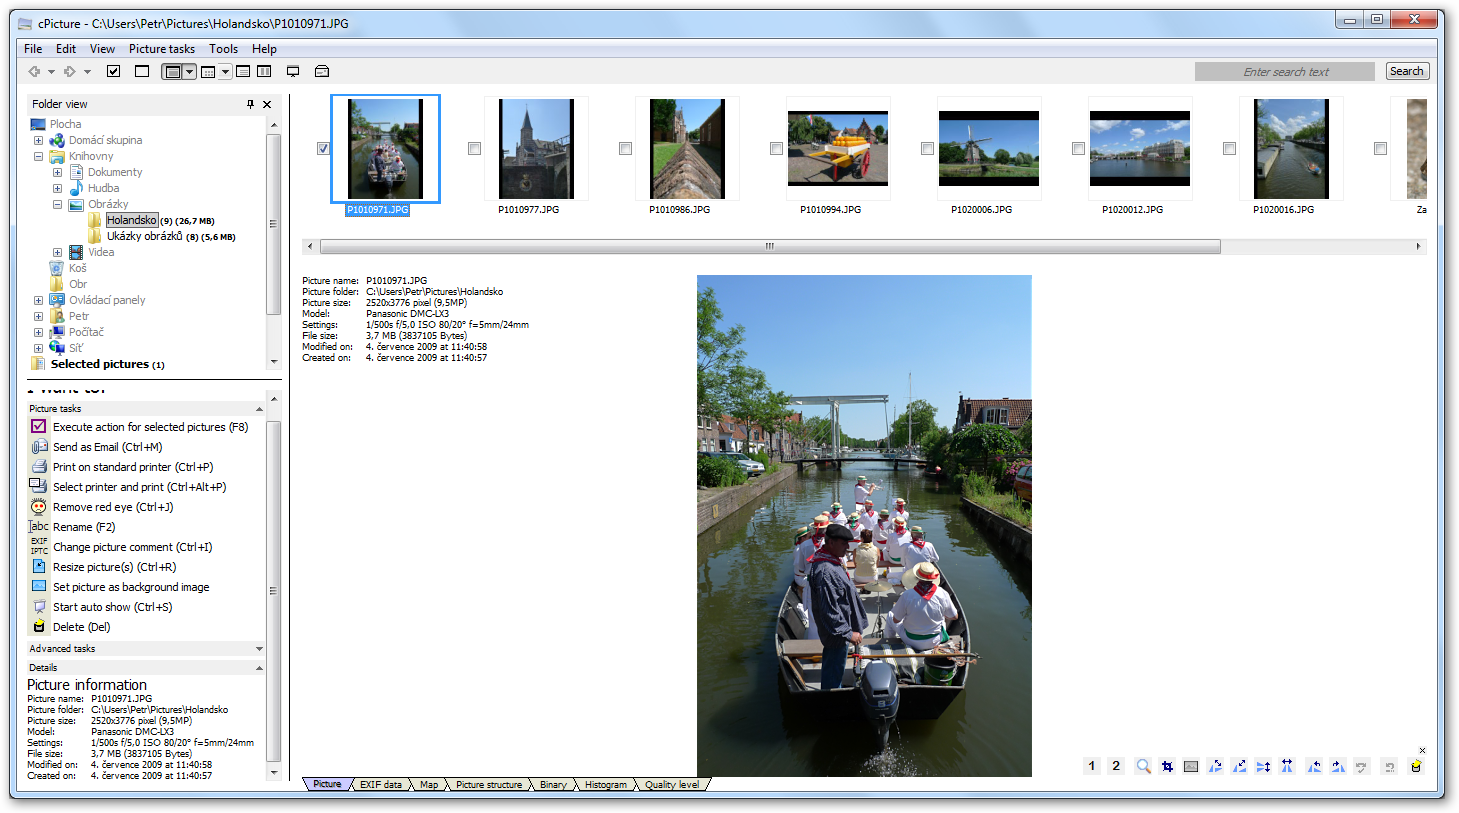Open the Picture tasks menu
Viewport: 1459px width, 813px height.
(x=162, y=48)
